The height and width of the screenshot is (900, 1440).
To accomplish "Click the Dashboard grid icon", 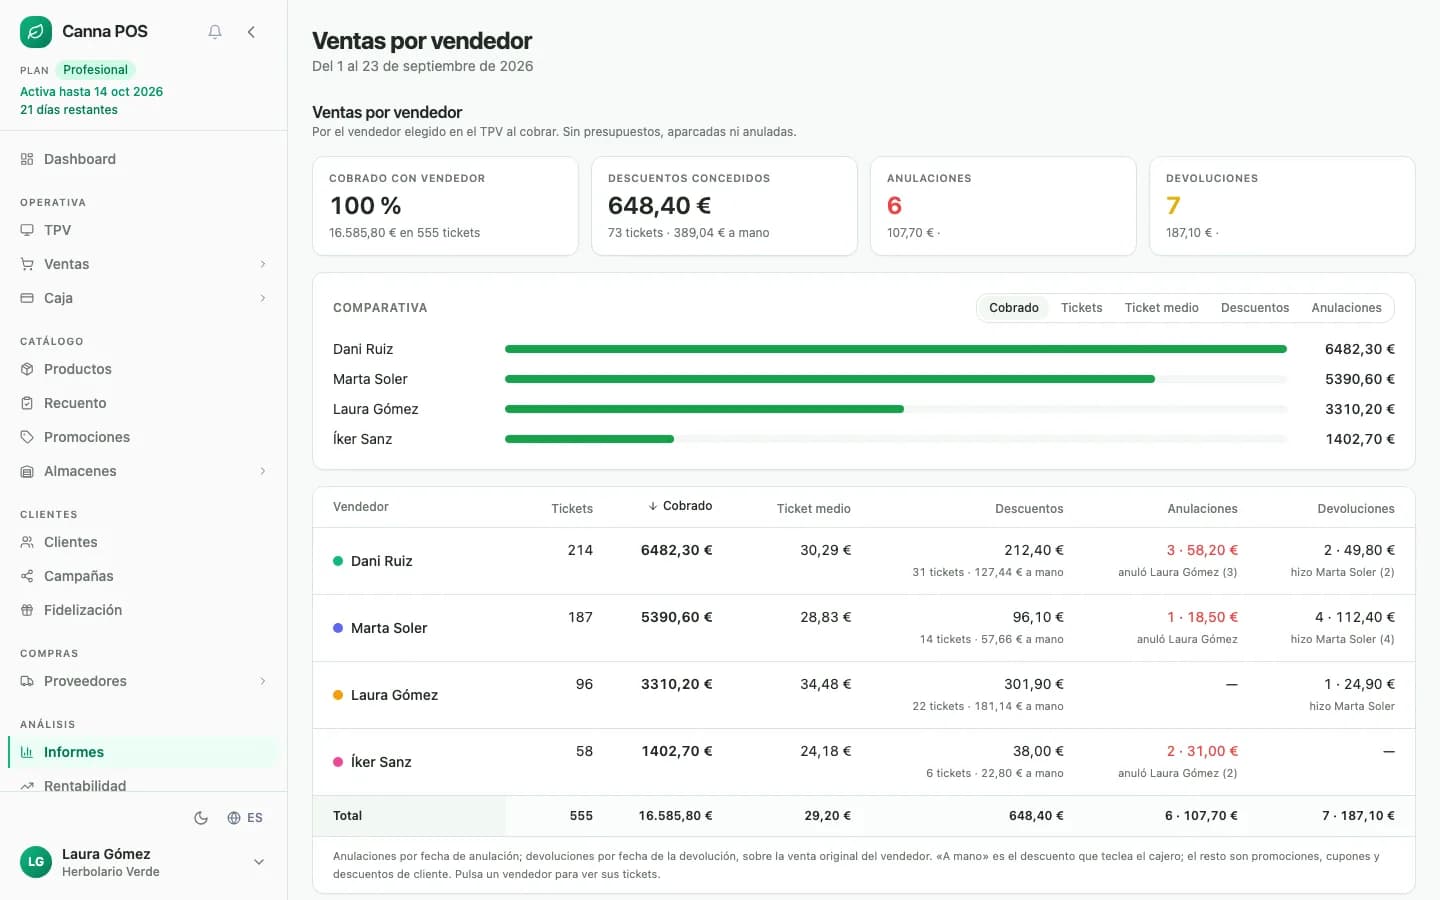I will 27,159.
